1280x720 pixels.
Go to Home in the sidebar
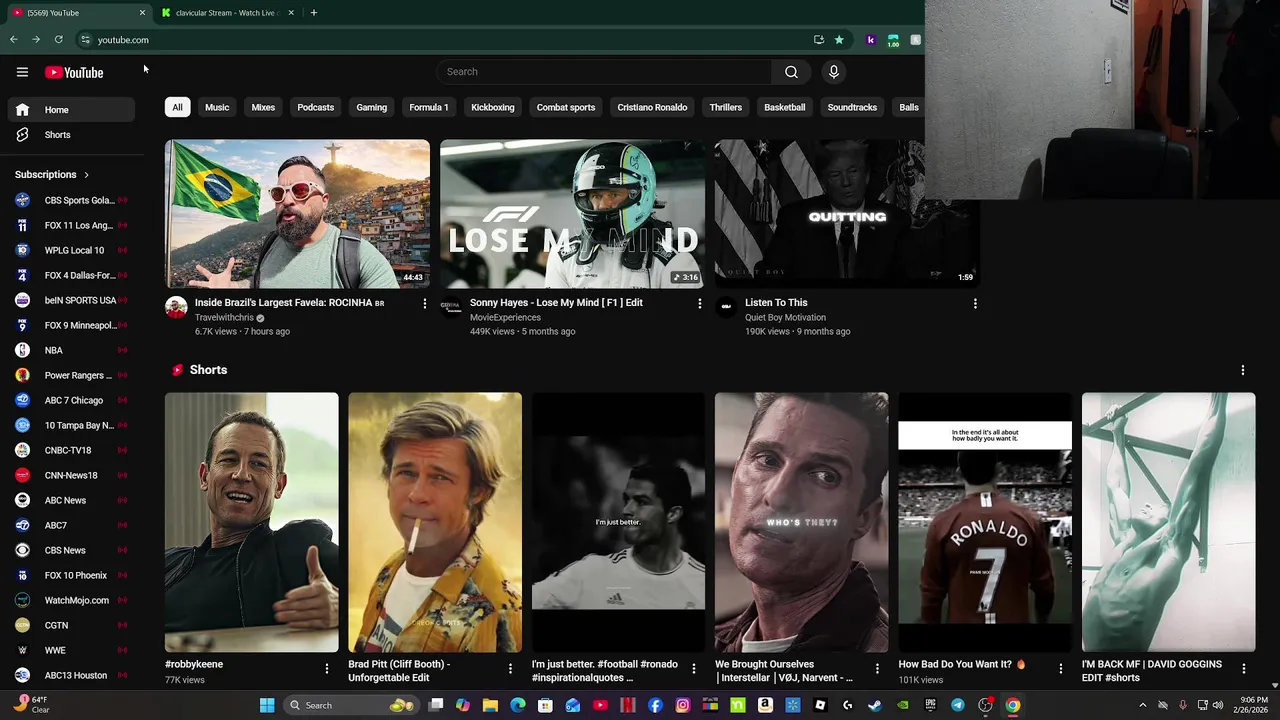70,110
